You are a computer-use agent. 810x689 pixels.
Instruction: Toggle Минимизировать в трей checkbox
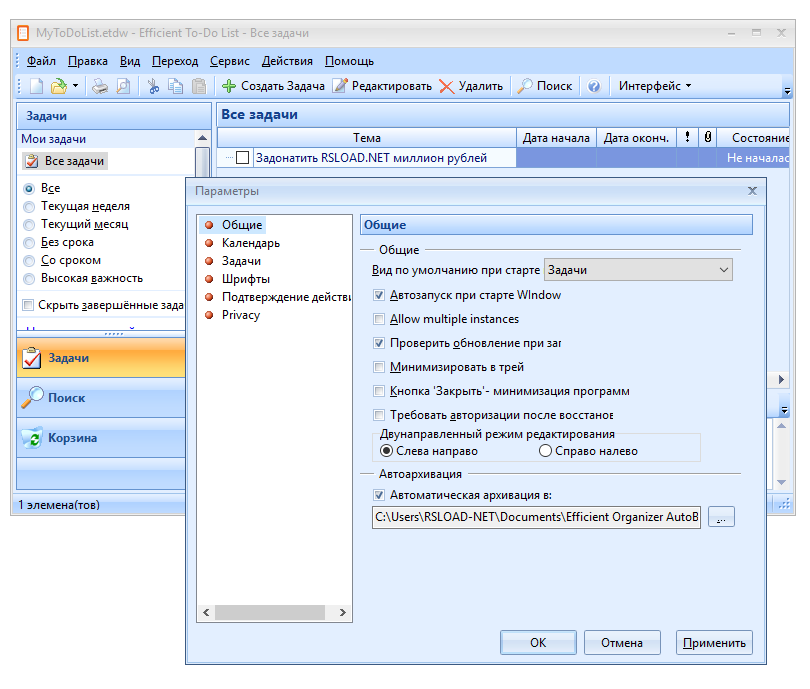point(379,367)
